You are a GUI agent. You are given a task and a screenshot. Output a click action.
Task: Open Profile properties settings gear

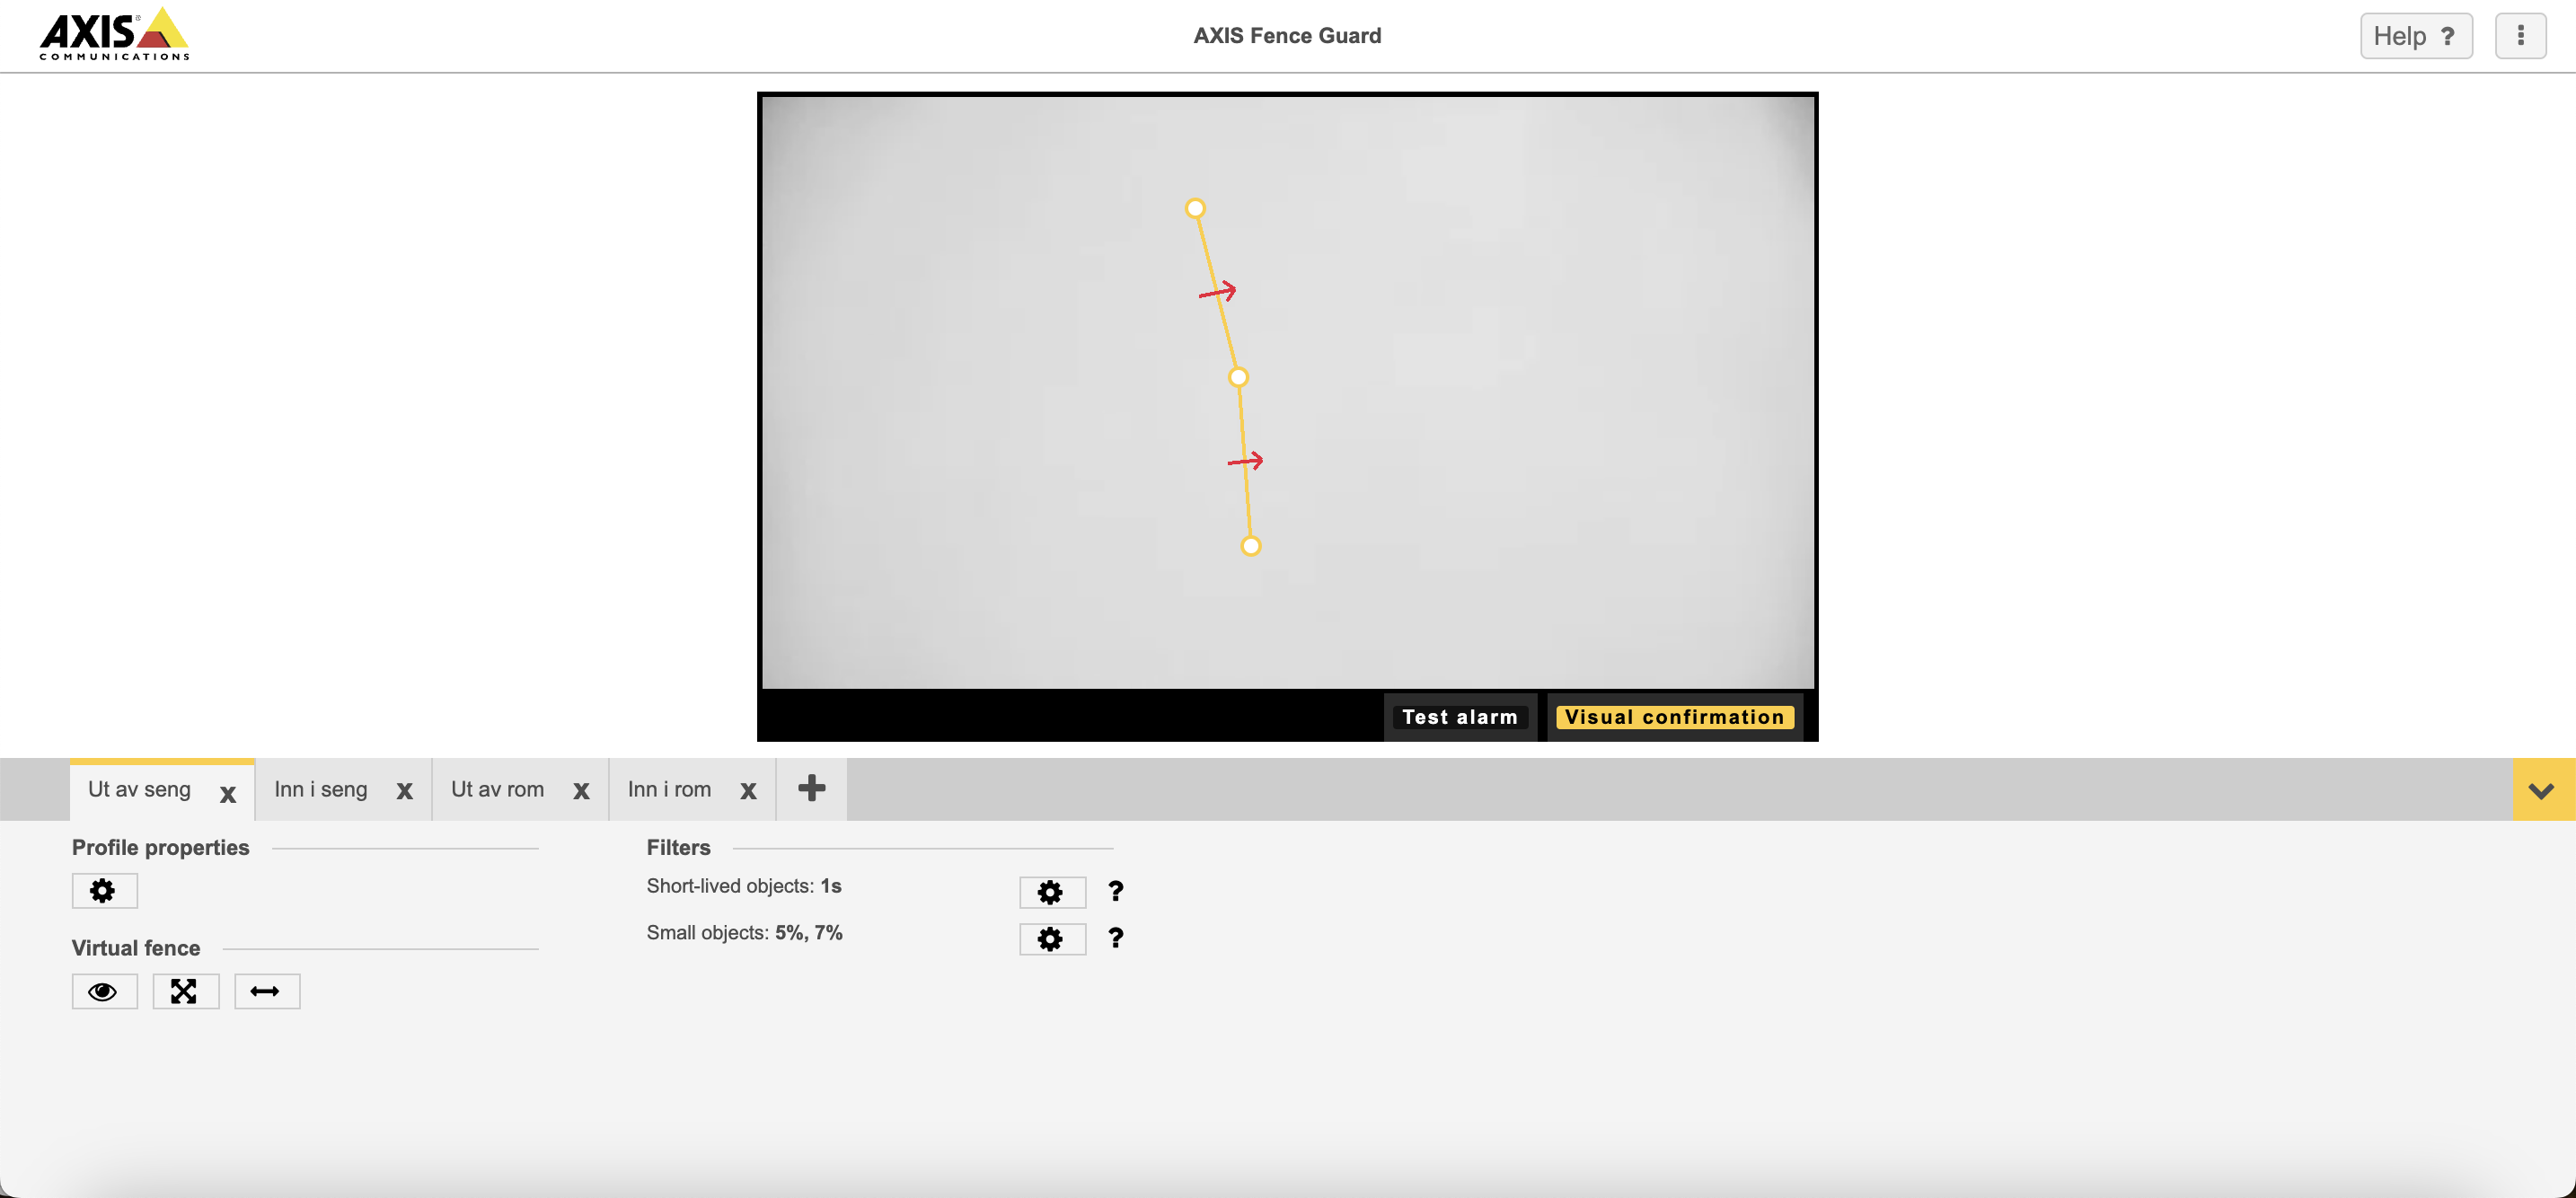tap(101, 889)
